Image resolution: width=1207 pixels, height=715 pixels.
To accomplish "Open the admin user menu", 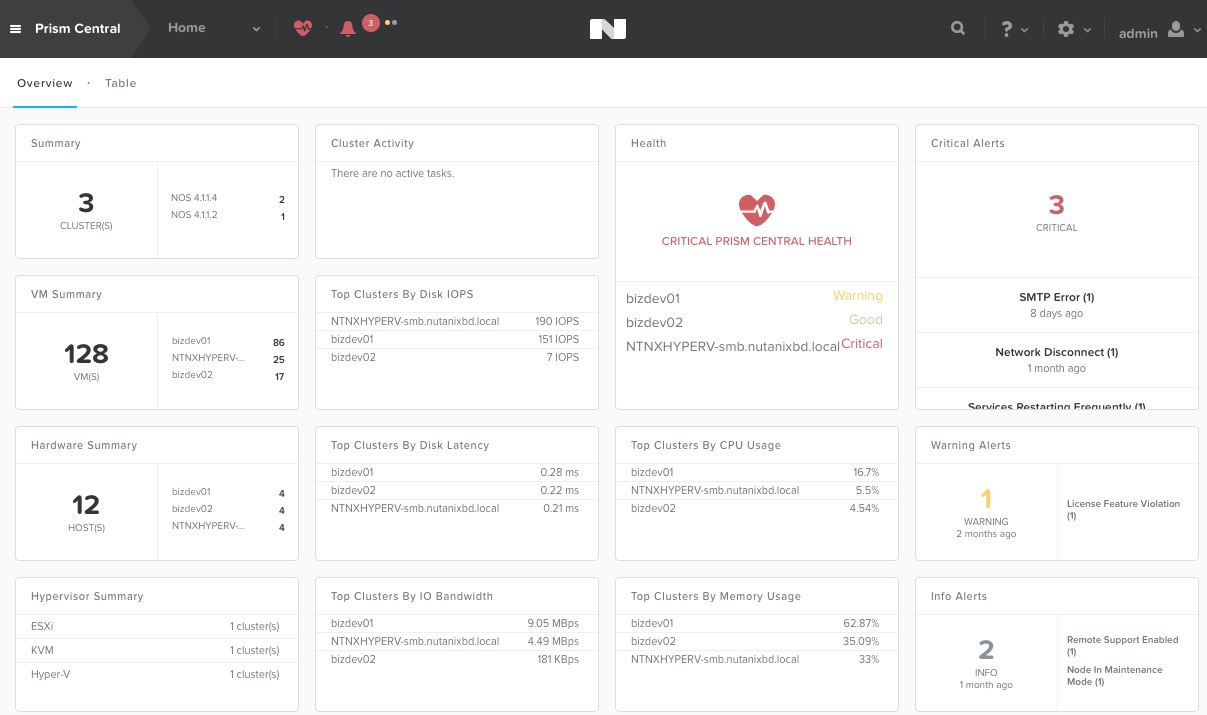I will pyautogui.click(x=1160, y=31).
